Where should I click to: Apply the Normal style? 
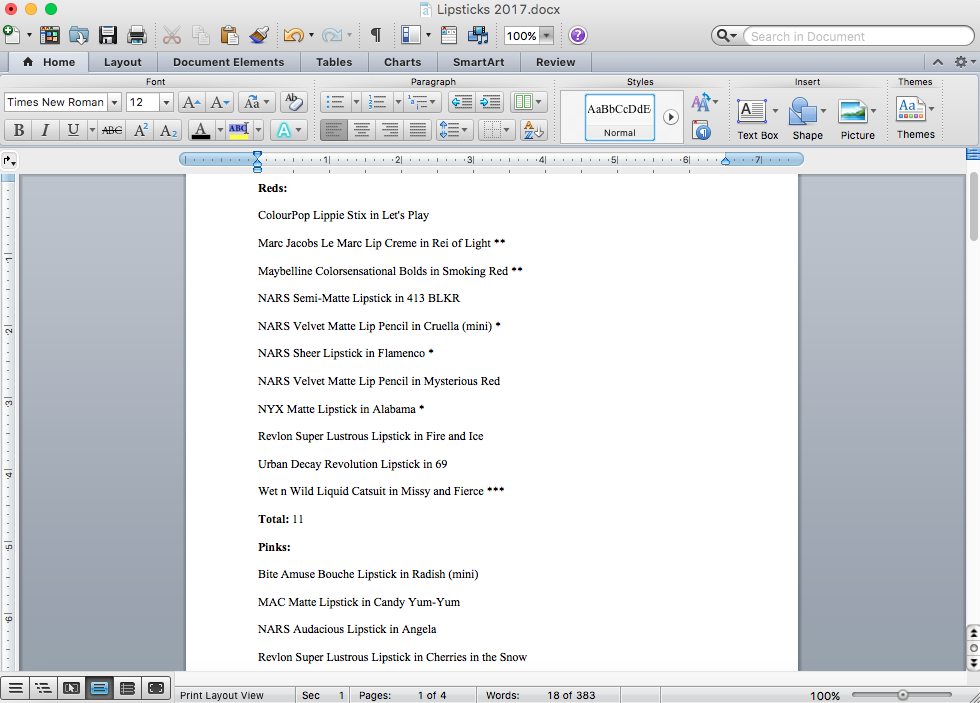click(x=619, y=117)
